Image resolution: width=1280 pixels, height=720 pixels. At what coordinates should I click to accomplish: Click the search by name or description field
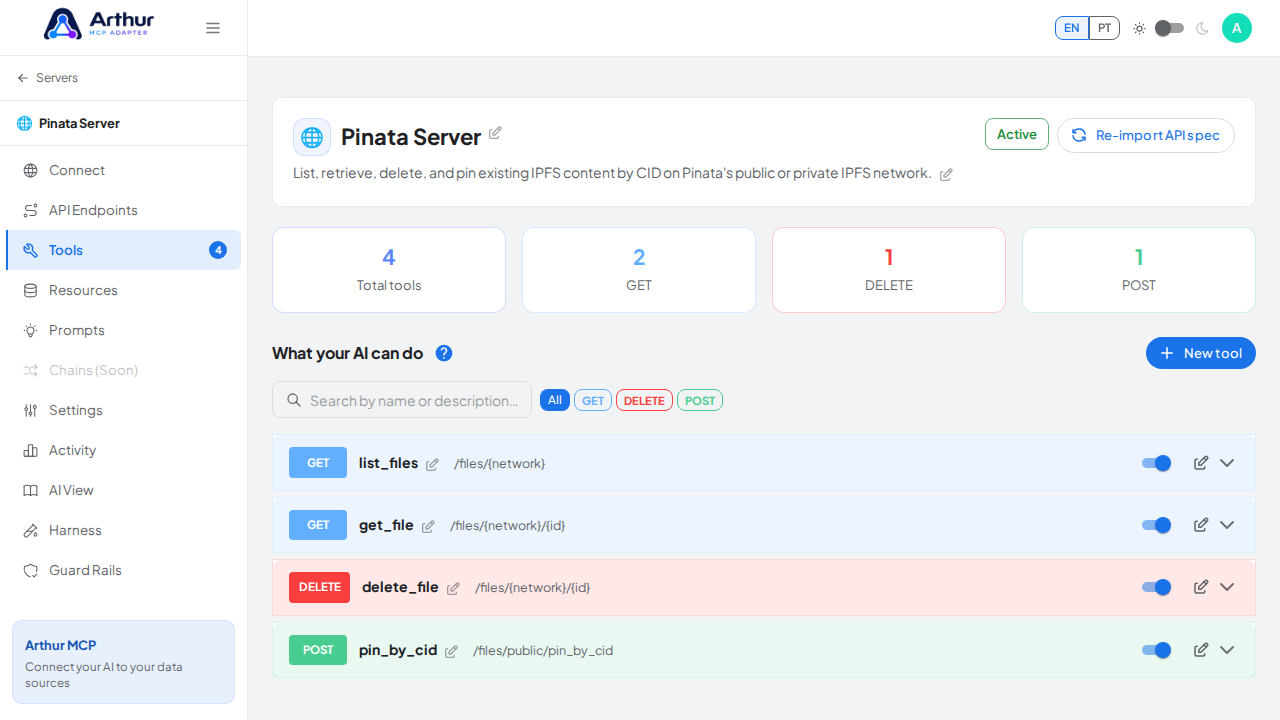pos(402,400)
